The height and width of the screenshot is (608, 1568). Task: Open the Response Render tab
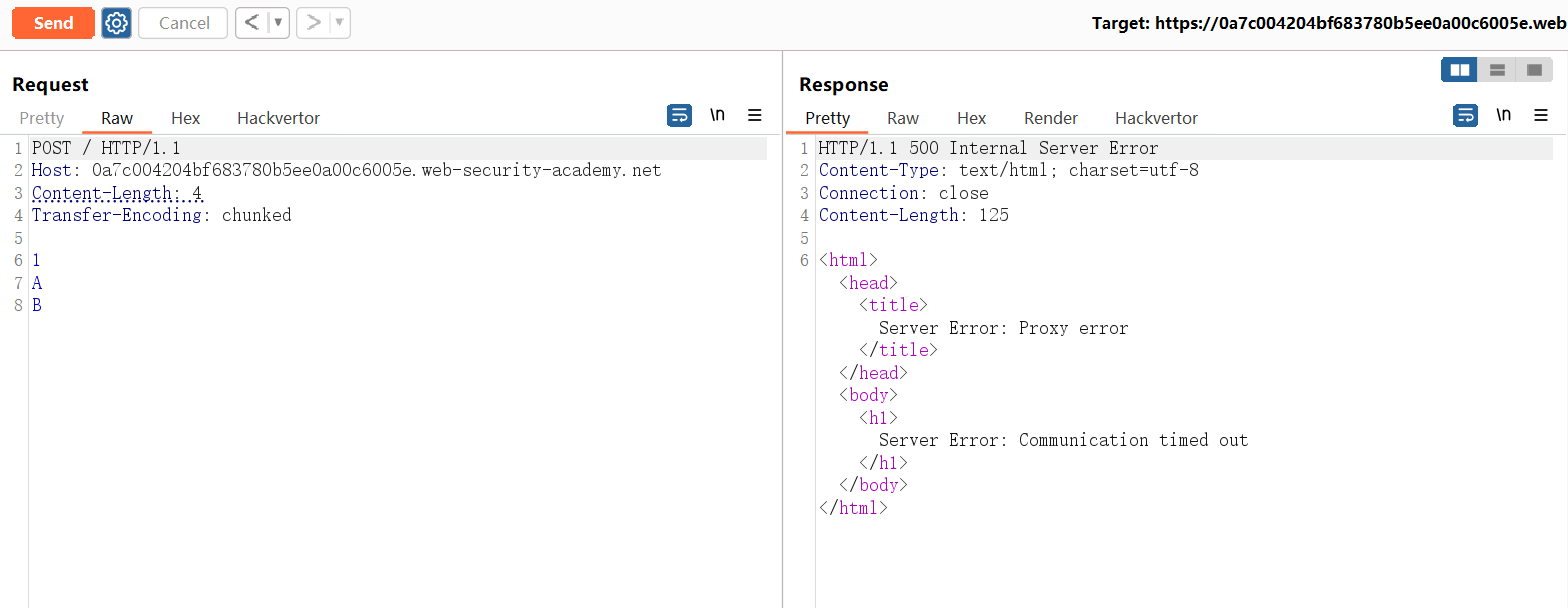(x=1050, y=118)
